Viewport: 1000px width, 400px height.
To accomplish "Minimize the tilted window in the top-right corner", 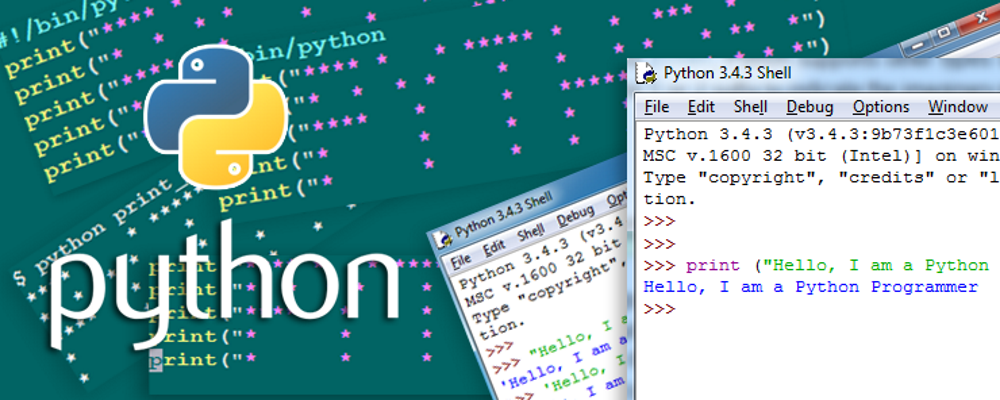I will 918,44.
